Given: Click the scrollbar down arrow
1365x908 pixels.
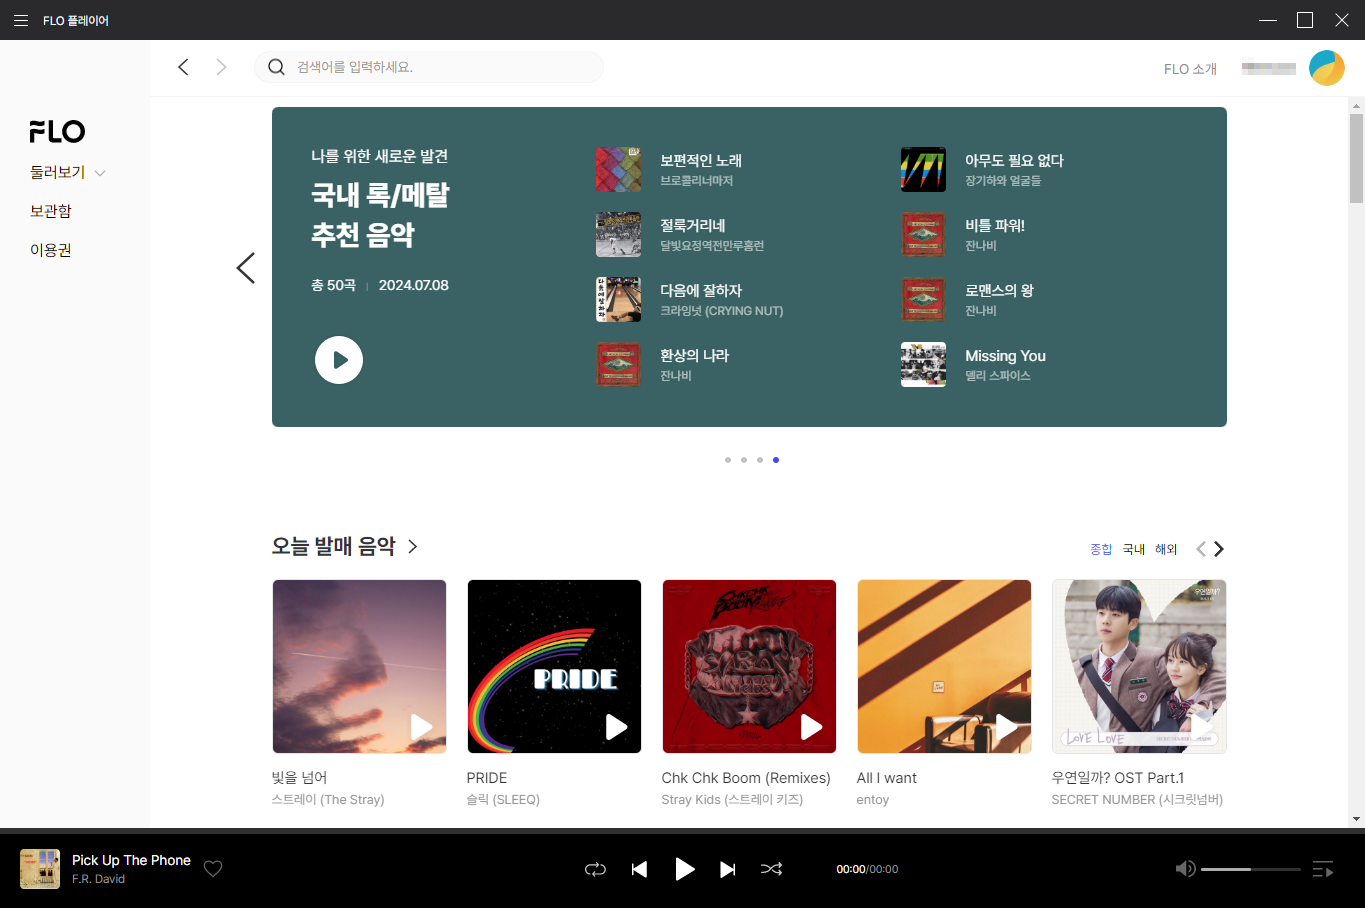Looking at the screenshot, I should [1357, 819].
